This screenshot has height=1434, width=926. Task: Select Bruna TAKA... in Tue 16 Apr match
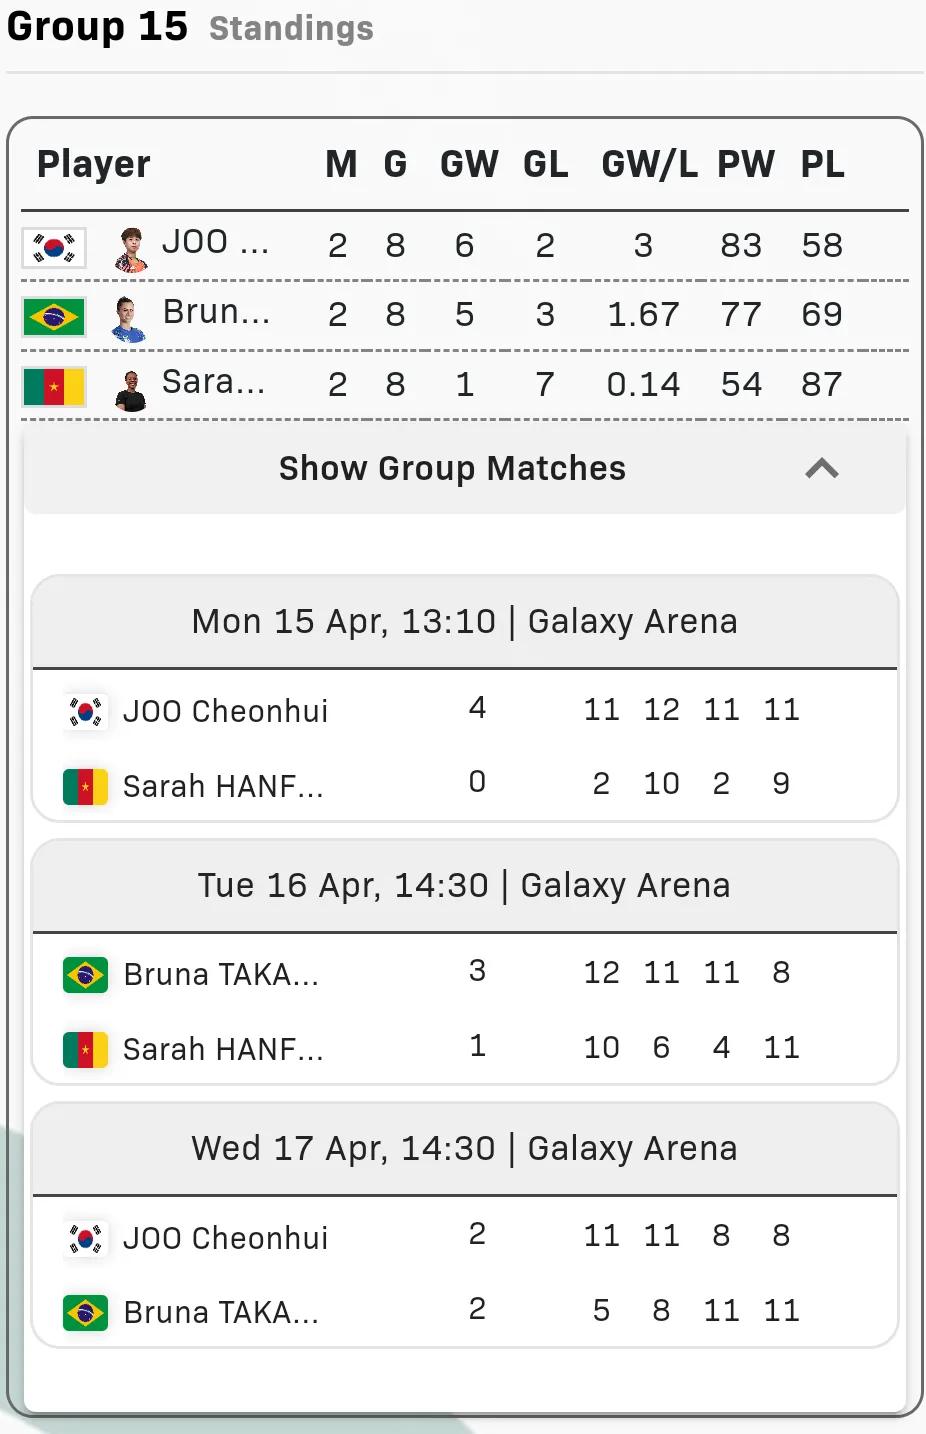pos(221,974)
